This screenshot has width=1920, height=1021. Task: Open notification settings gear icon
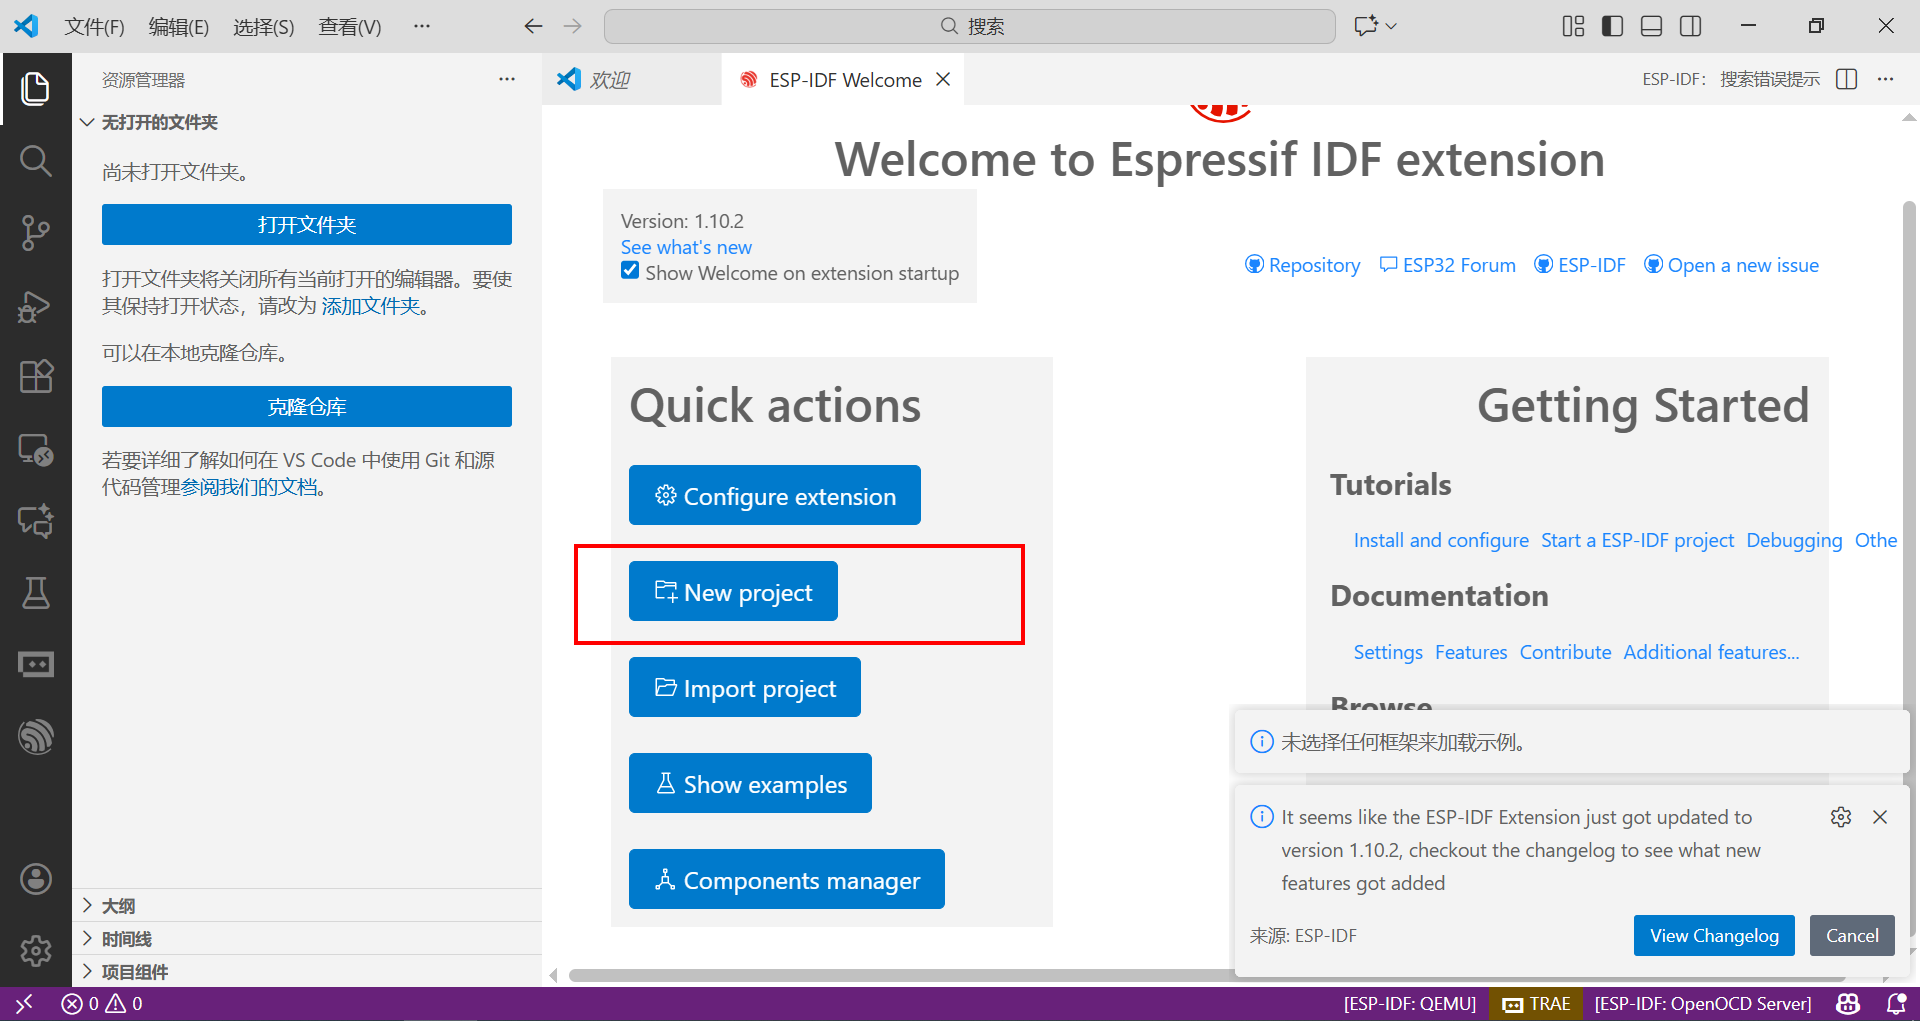tap(1841, 817)
